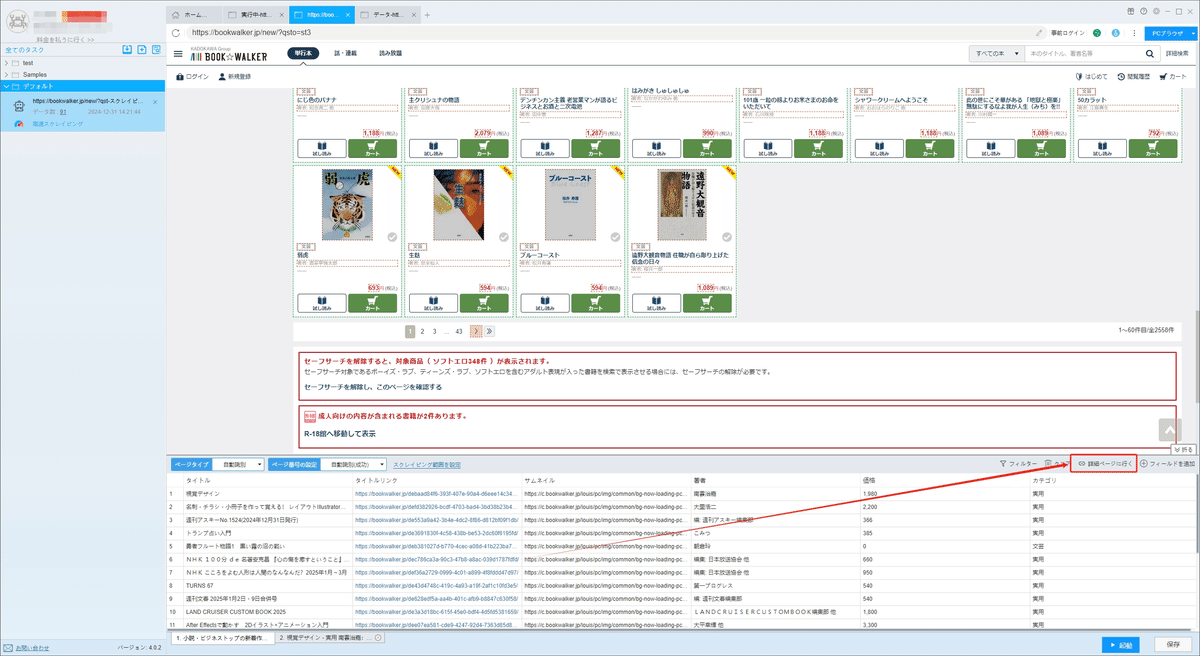Click the 料金を払うに行く link

point(64,39)
